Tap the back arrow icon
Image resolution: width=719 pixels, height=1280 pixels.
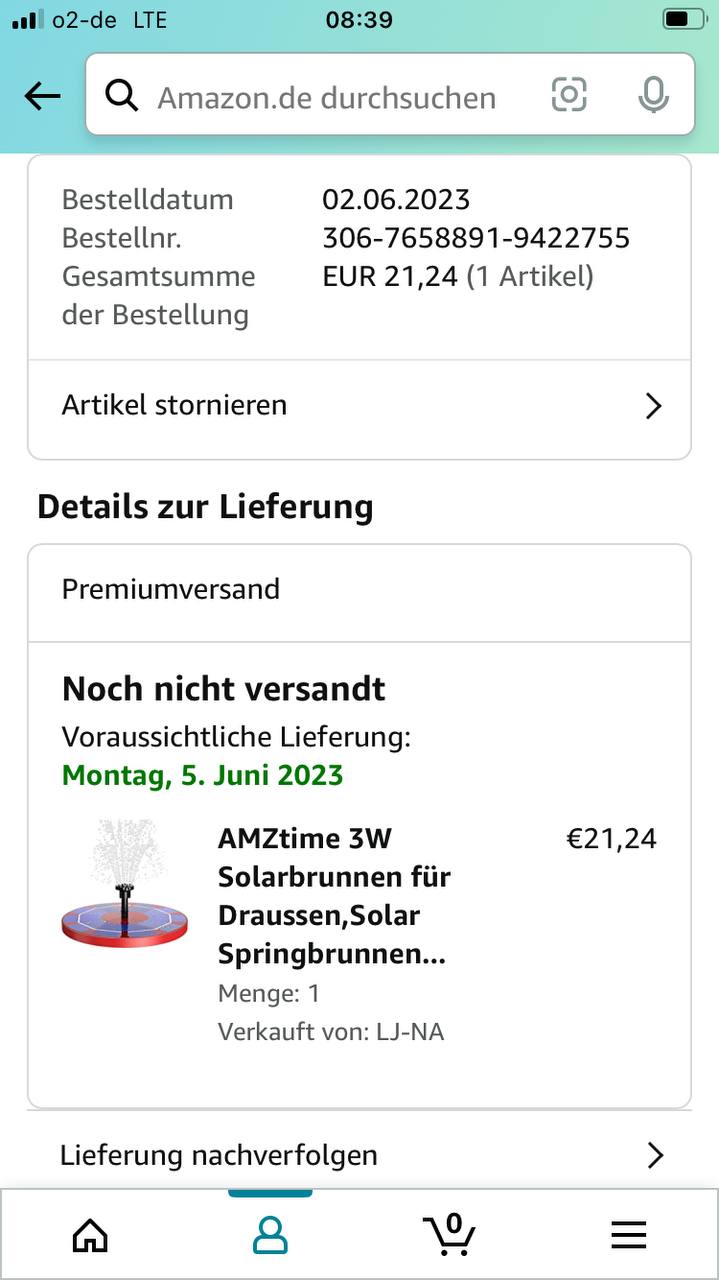(x=42, y=96)
